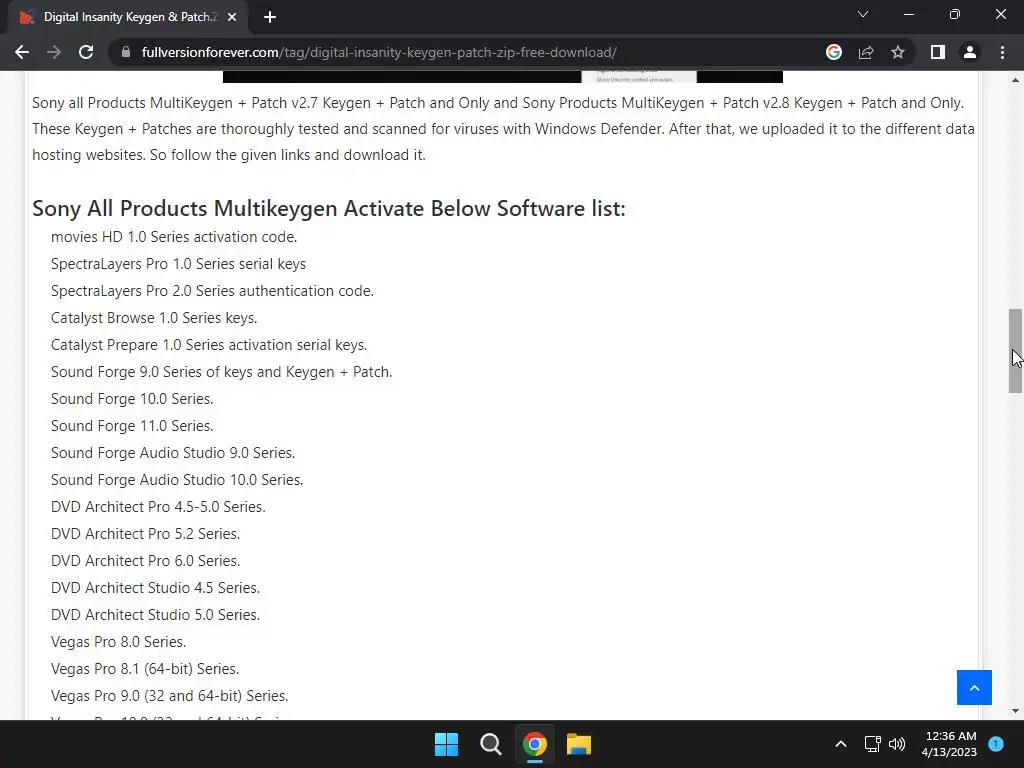Image resolution: width=1024 pixels, height=768 pixels.
Task: Click 'Vegas Pro 8.1 (64-bit) Series.'
Action: point(145,669)
